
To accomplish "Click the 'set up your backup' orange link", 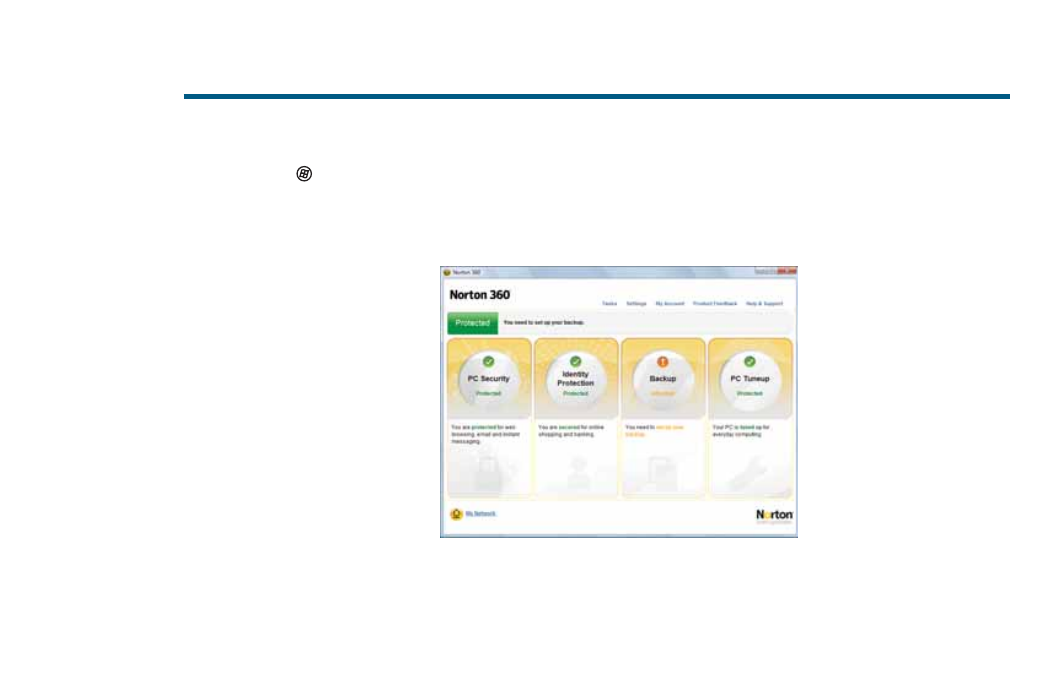I will click(x=654, y=431).
